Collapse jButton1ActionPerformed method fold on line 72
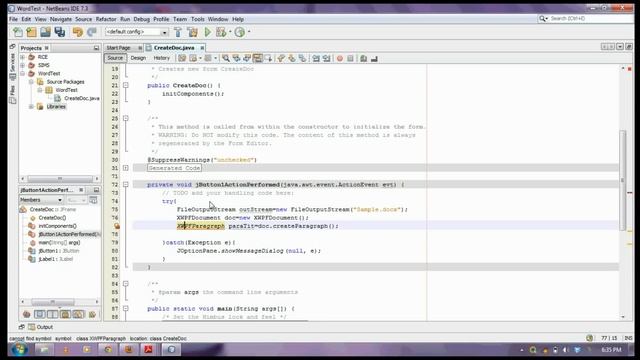 point(126,184)
